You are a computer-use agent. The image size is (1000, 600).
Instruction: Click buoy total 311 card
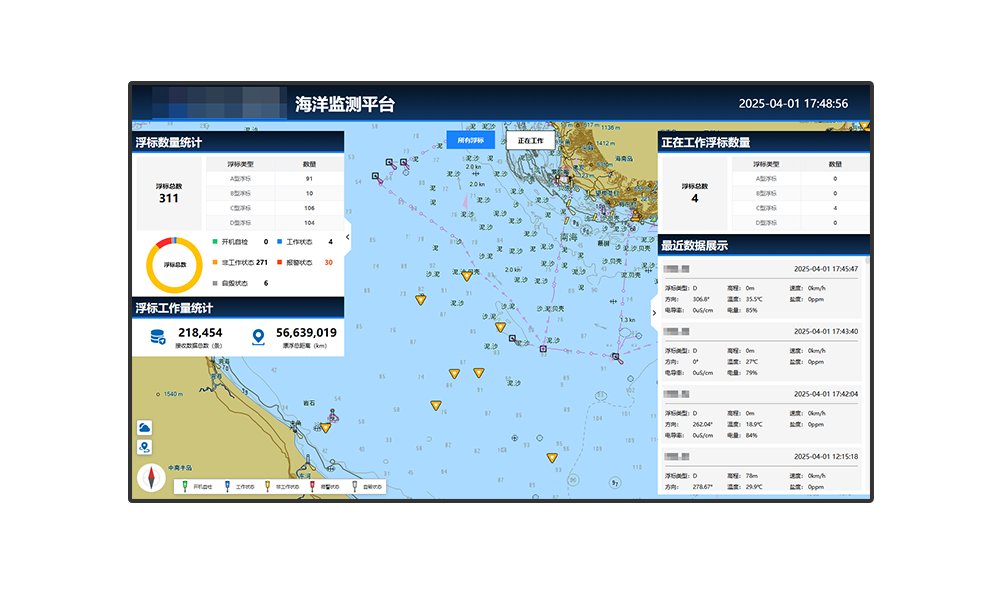click(169, 193)
